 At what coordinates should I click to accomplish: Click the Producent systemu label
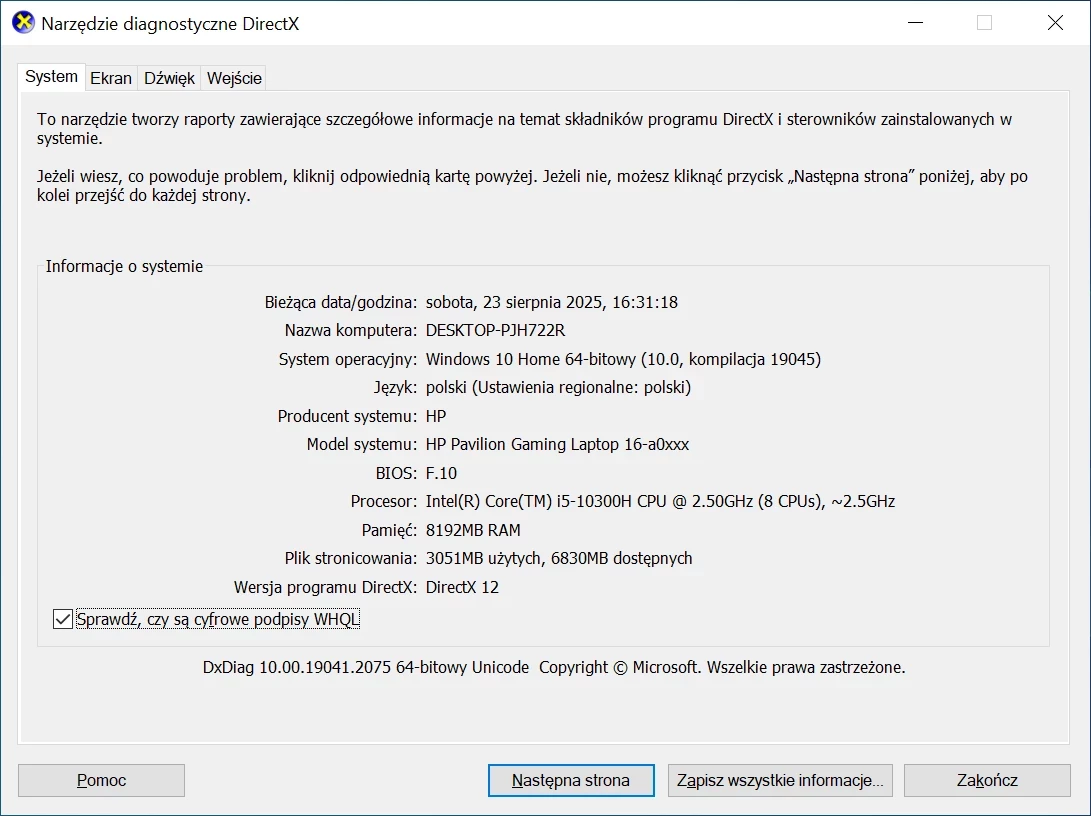(347, 416)
